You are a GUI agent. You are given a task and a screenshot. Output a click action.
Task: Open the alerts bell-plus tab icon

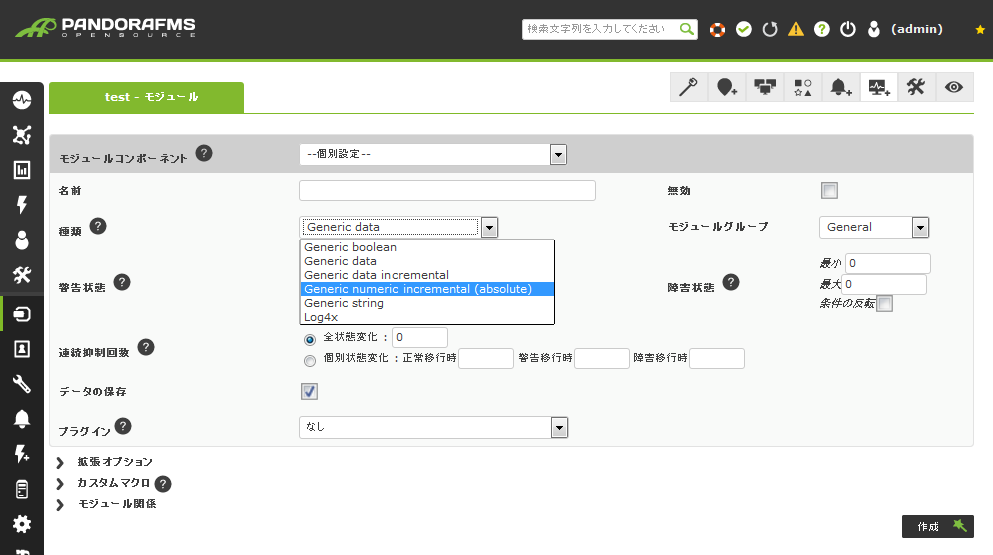click(841, 87)
